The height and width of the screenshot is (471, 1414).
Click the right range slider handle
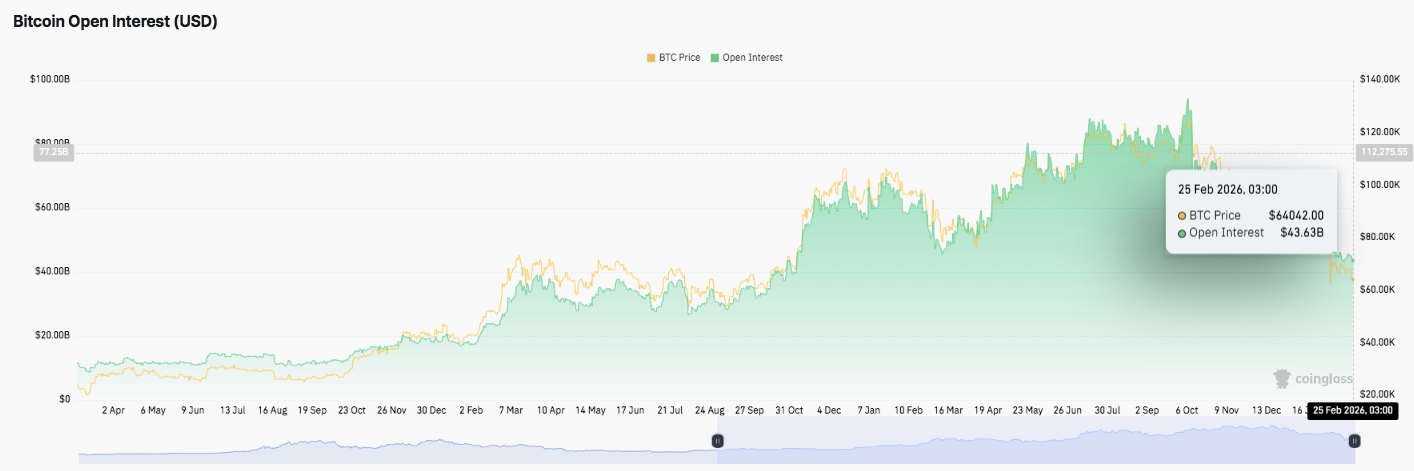[x=1354, y=441]
